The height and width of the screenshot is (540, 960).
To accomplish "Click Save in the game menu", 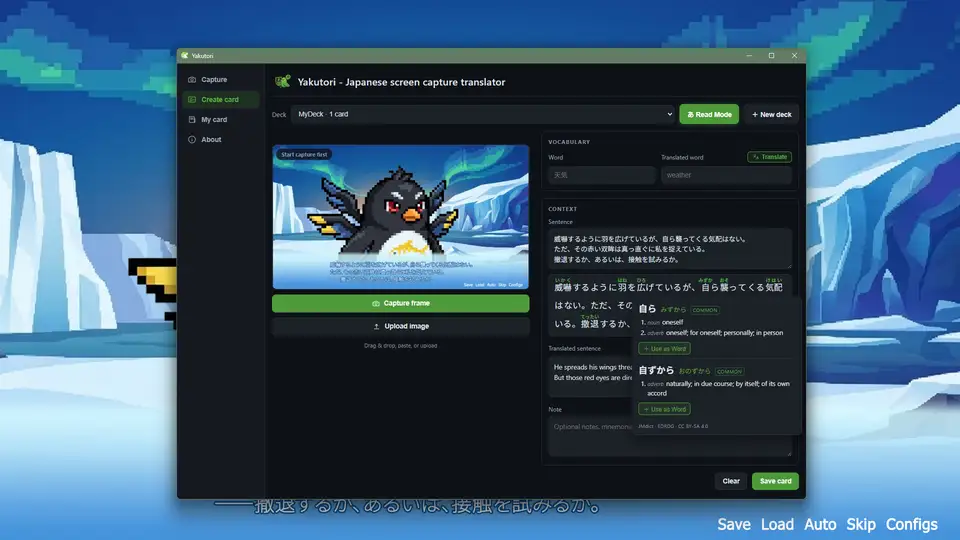I will [733, 525].
